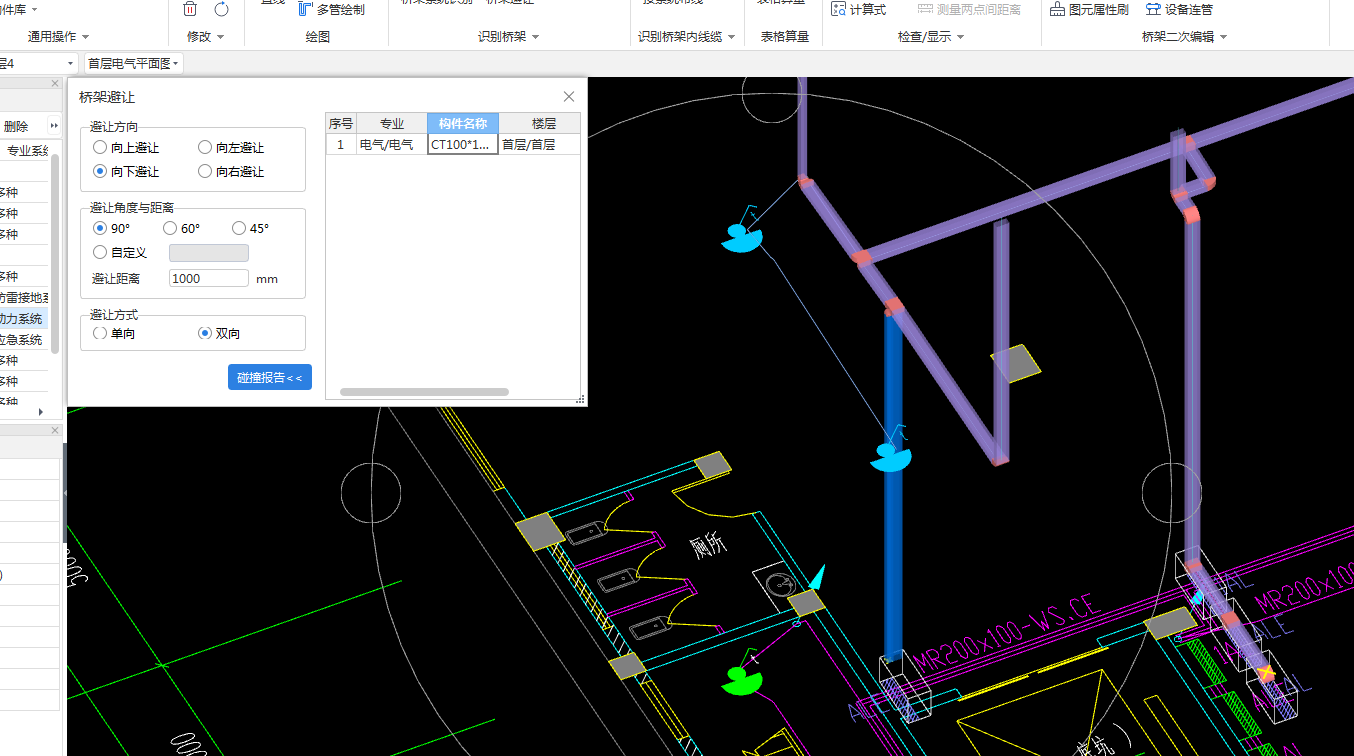
Task: Click the green light fixture symbol
Action: [x=741, y=681]
